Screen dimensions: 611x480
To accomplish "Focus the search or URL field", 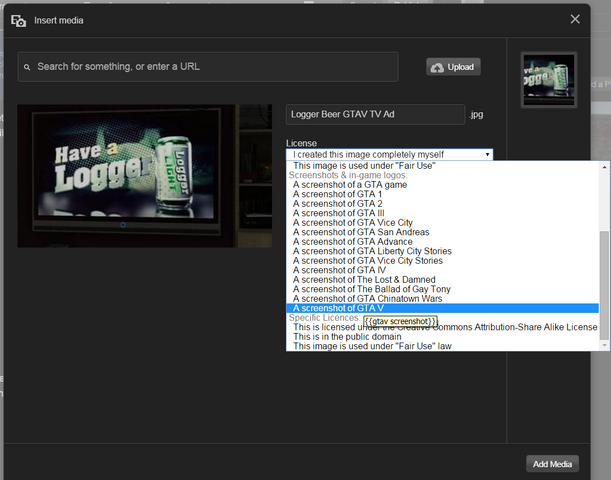I will coord(208,67).
